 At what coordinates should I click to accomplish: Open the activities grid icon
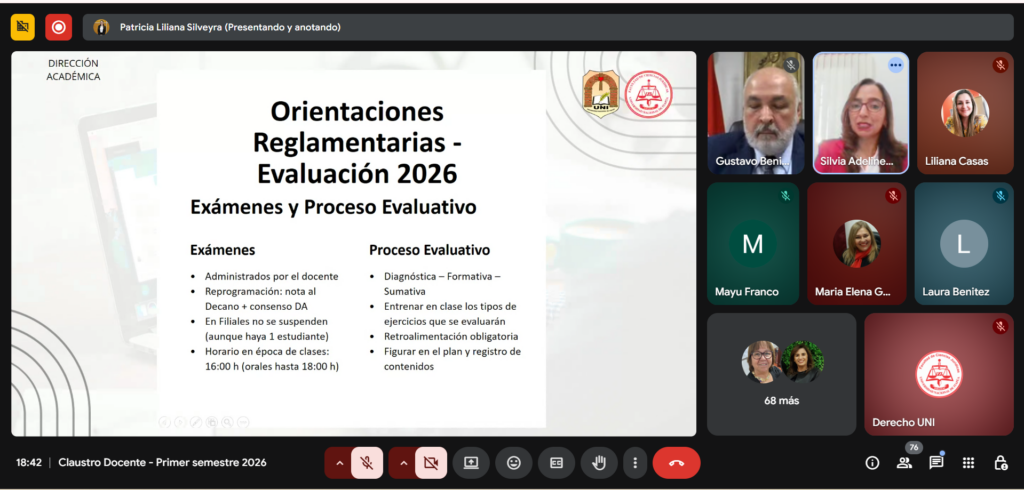point(968,463)
